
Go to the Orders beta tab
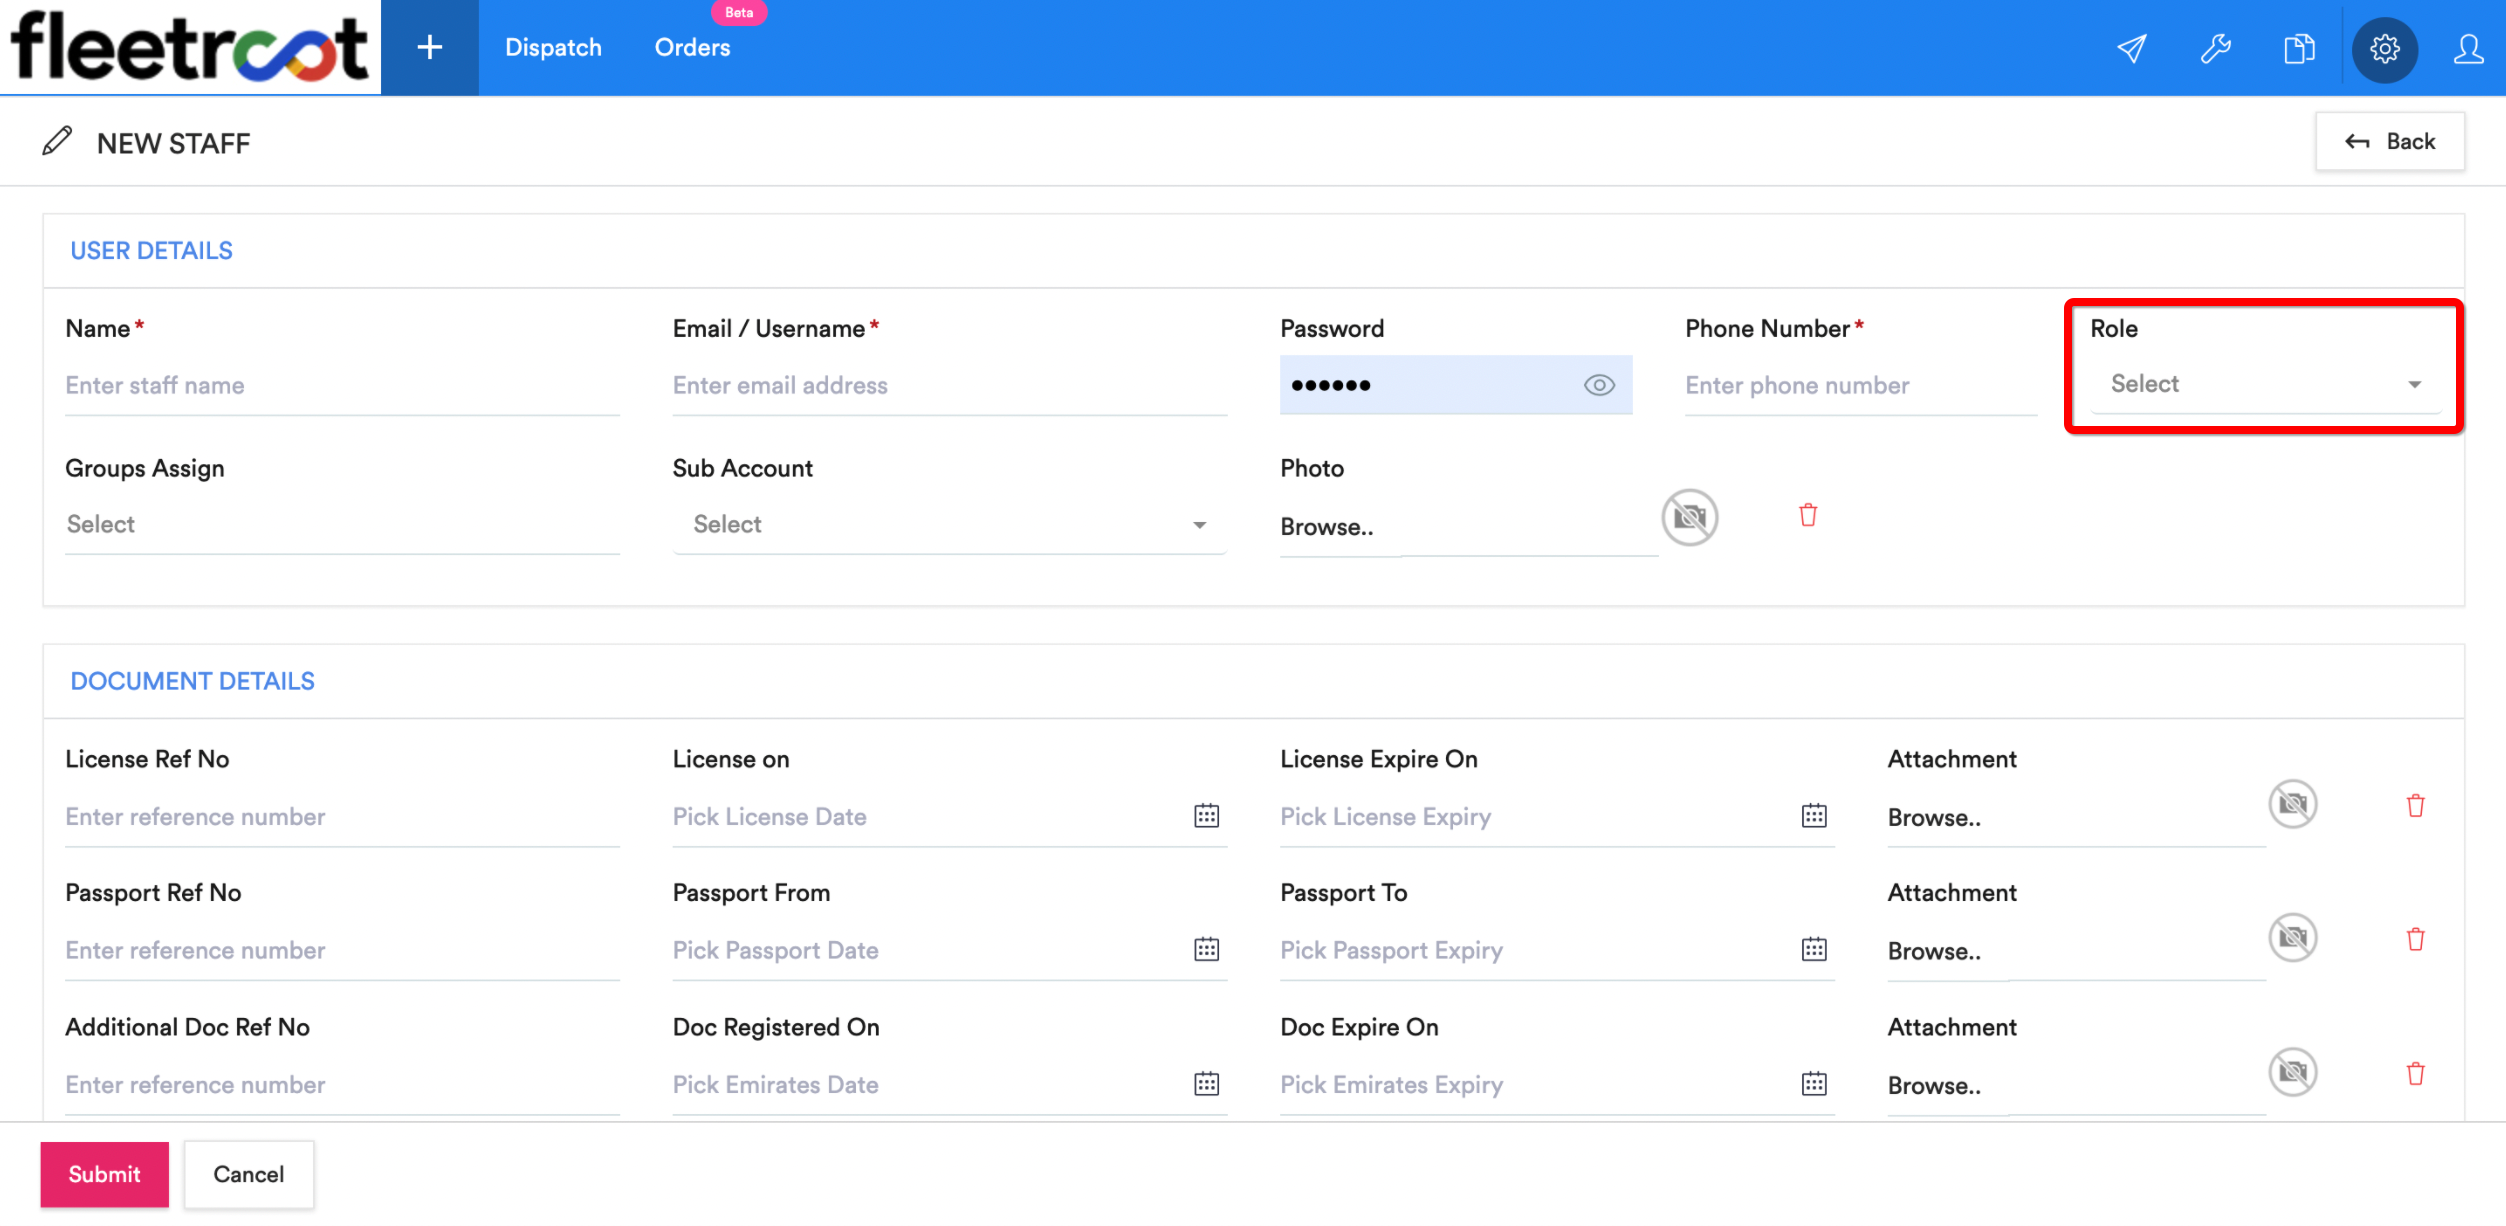tap(692, 47)
